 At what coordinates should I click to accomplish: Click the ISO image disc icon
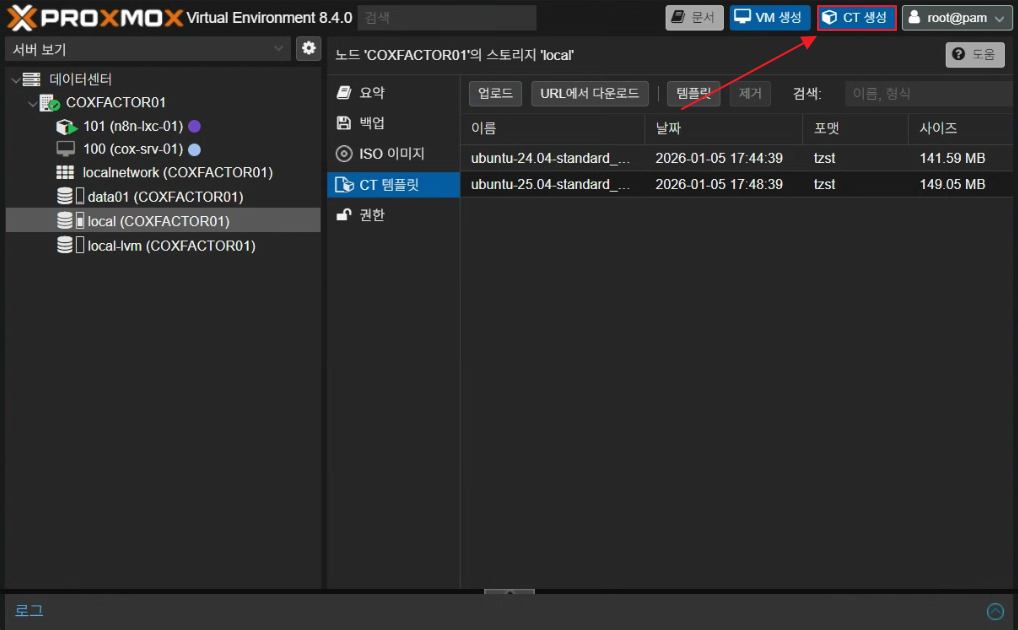coord(343,153)
